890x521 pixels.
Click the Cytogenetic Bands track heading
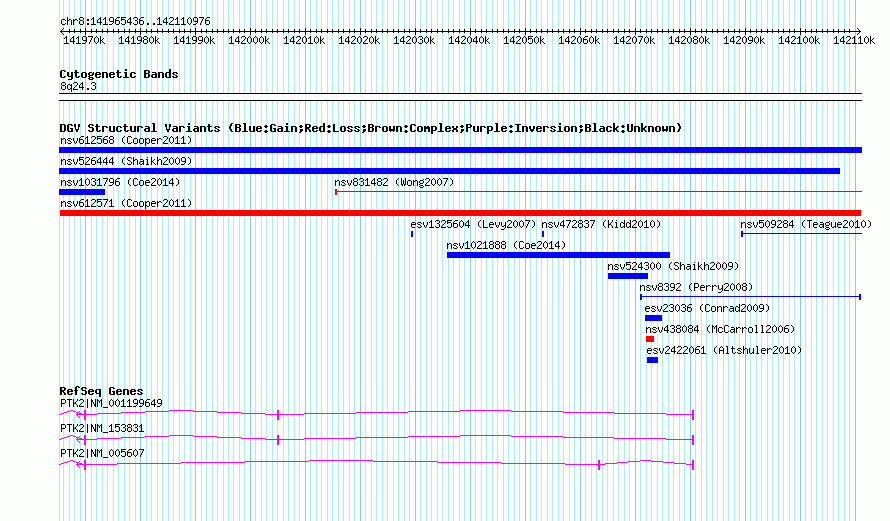(119, 74)
